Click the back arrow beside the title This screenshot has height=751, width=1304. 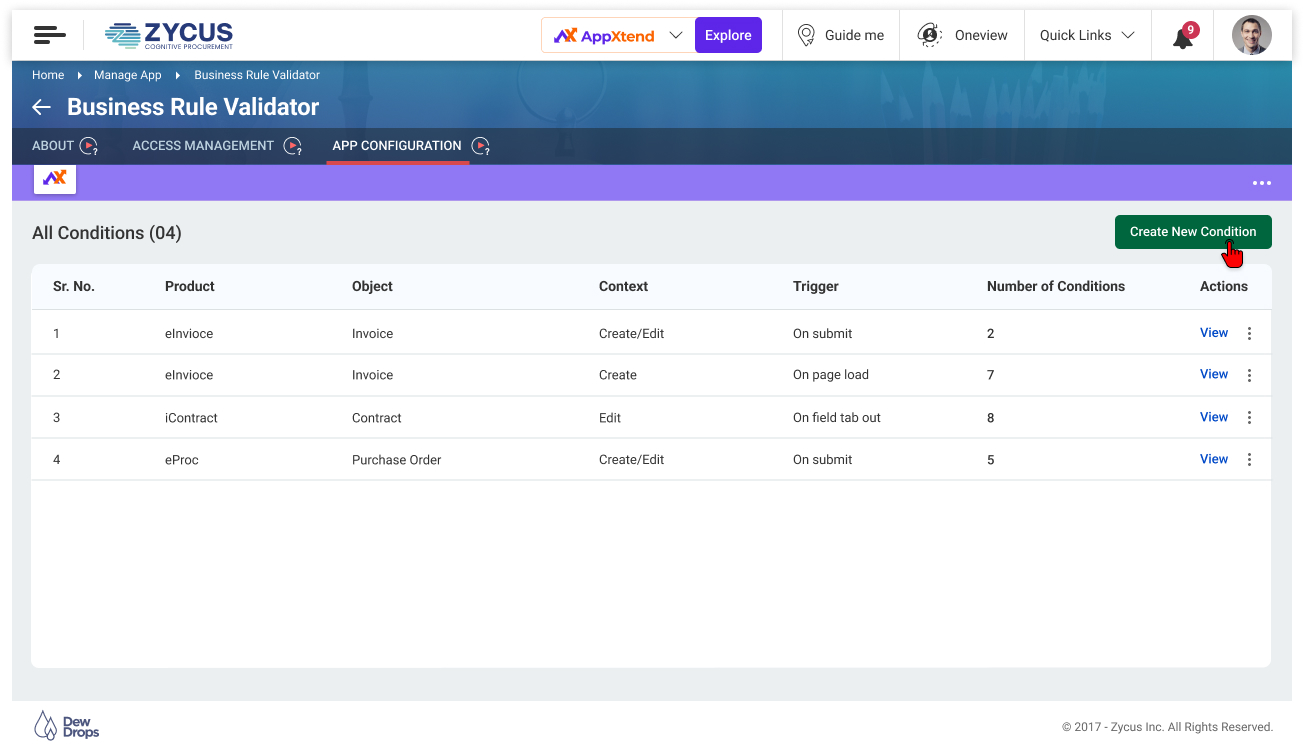[41, 107]
